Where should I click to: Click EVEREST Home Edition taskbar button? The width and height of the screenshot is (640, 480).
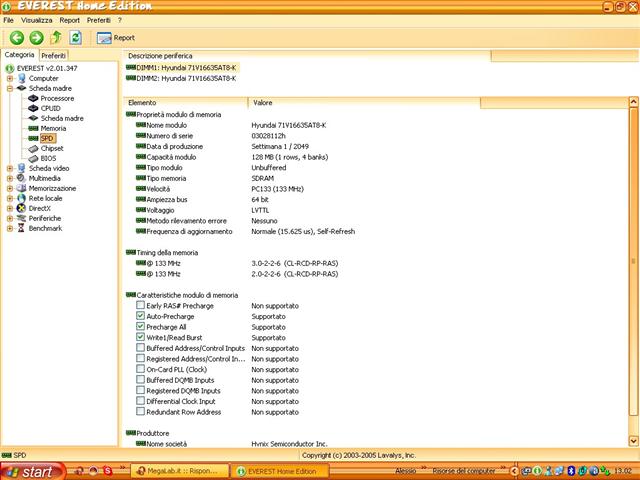click(280, 471)
